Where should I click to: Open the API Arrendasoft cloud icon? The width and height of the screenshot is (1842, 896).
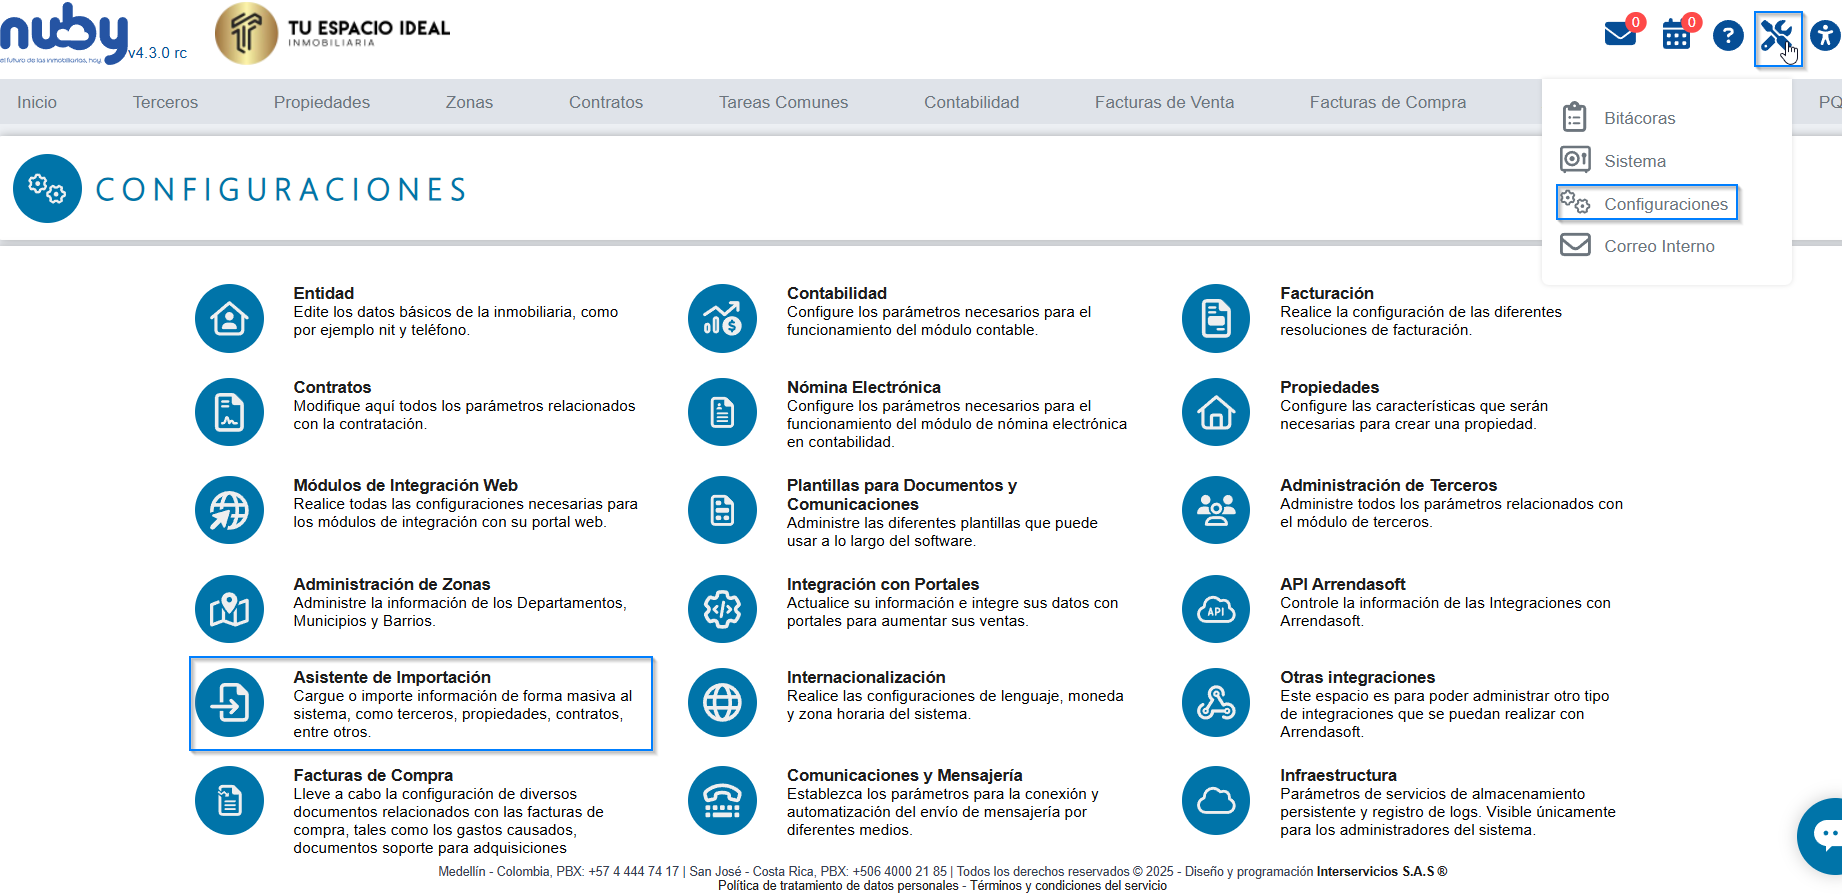[1215, 608]
